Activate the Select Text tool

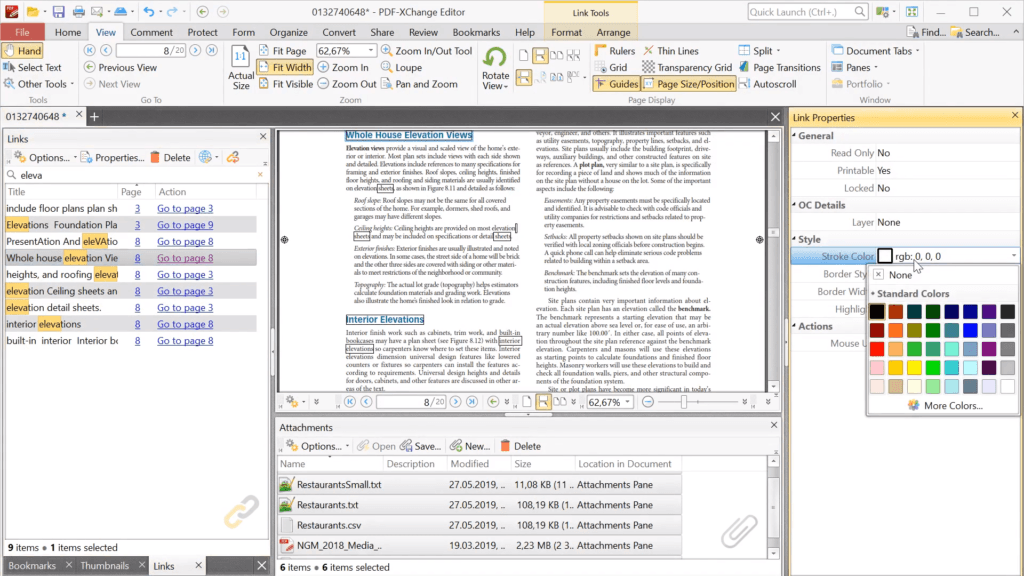pos(37,66)
